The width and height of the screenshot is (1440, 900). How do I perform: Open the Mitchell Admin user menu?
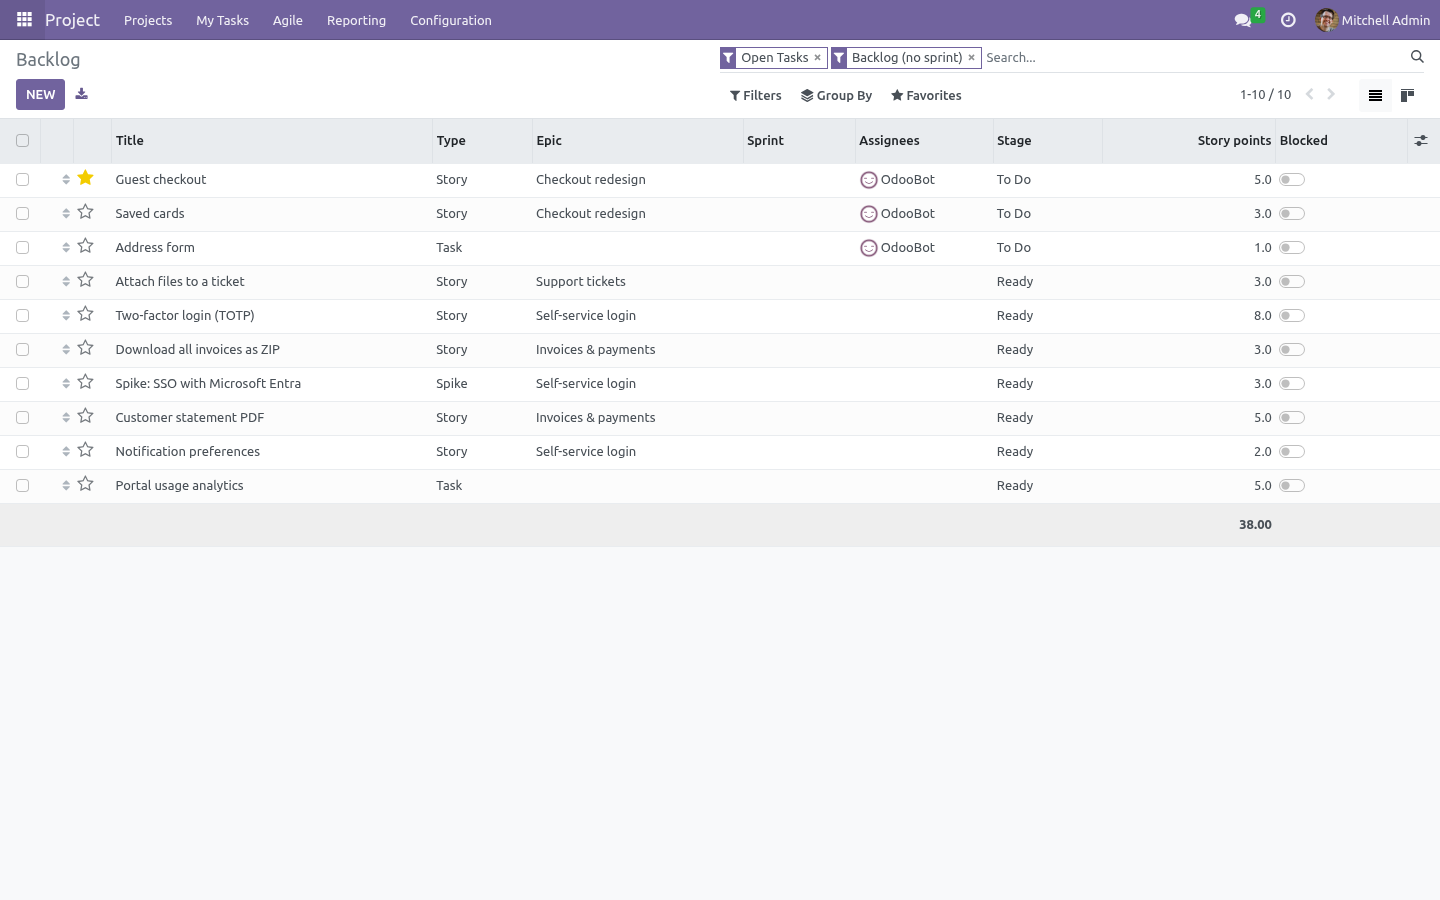tap(1373, 20)
